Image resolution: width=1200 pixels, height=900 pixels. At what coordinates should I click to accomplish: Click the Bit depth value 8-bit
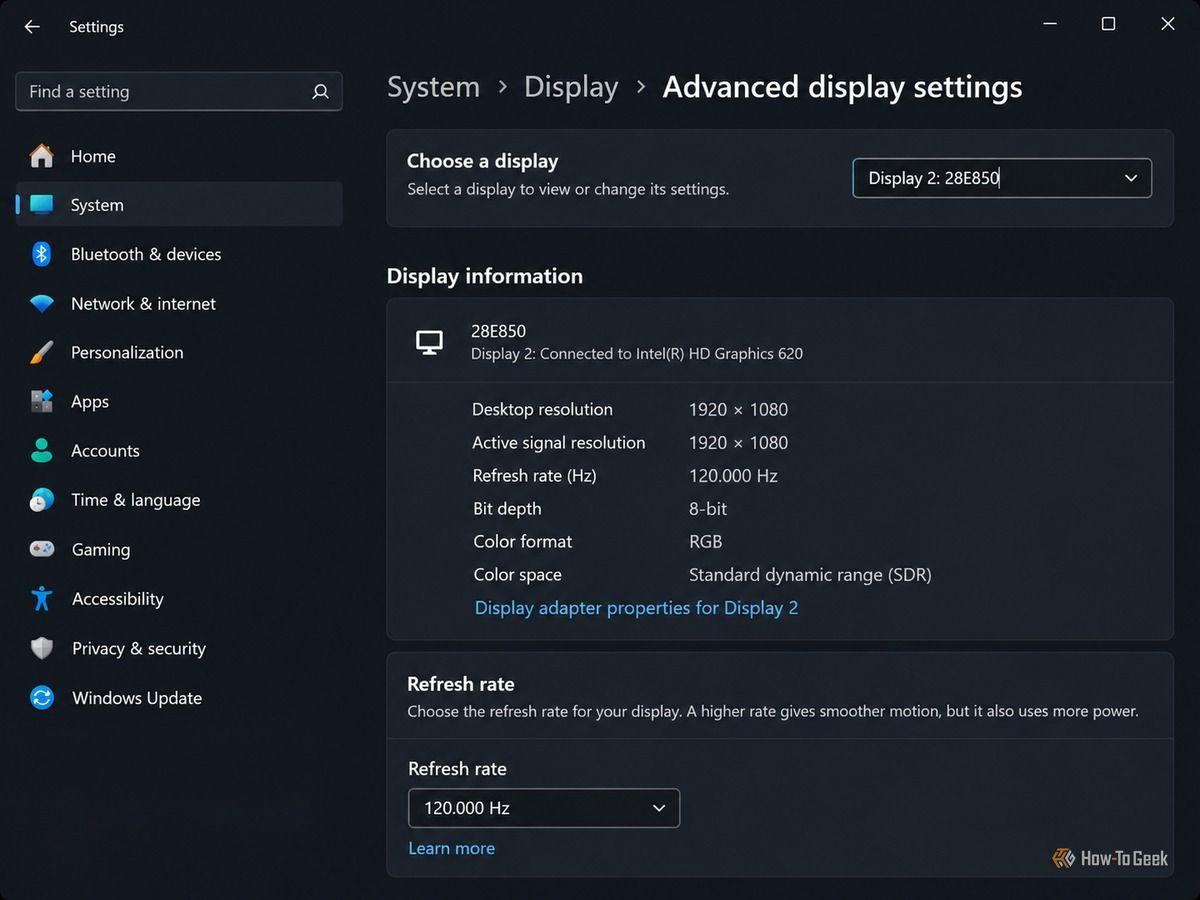pyautogui.click(x=708, y=509)
